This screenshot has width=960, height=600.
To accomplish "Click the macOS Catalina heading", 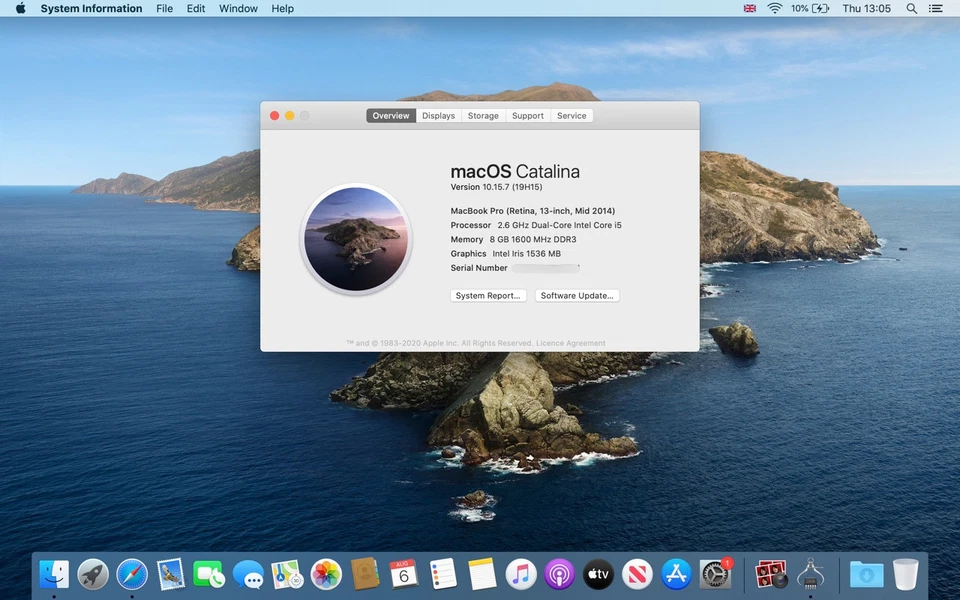I will coord(515,171).
